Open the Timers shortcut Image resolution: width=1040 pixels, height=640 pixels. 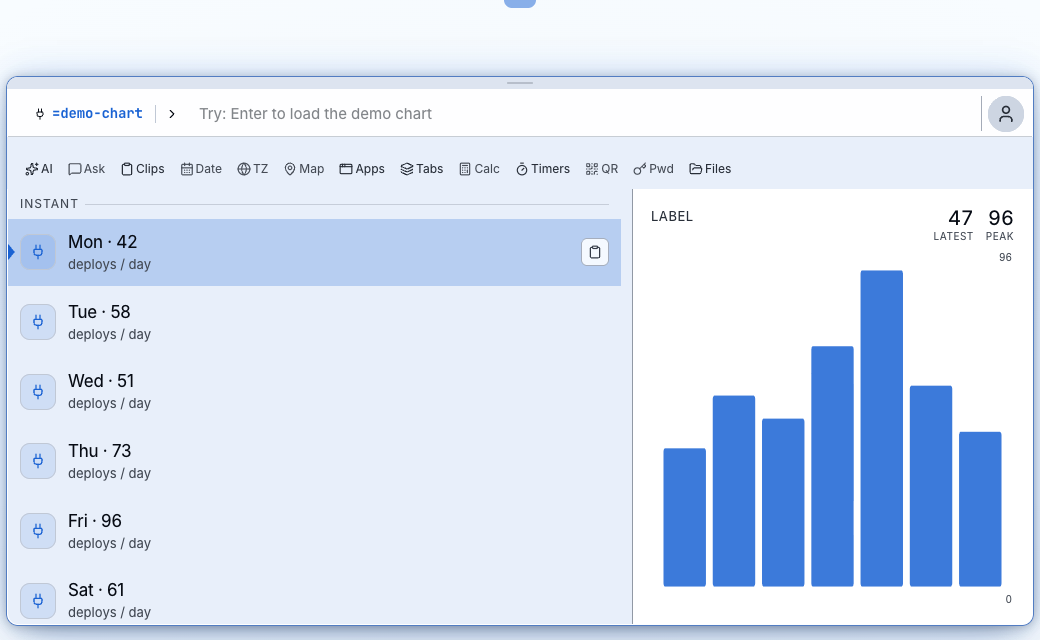coord(543,169)
